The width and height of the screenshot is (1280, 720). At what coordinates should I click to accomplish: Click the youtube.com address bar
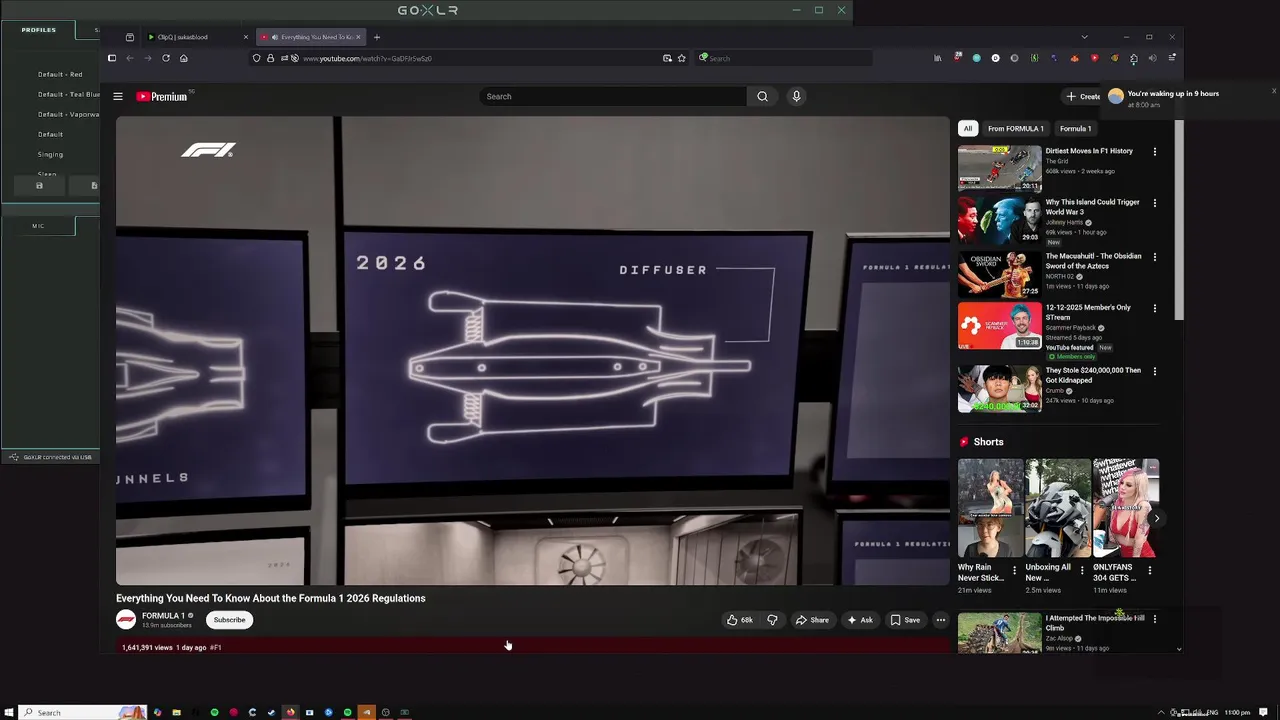click(x=470, y=58)
